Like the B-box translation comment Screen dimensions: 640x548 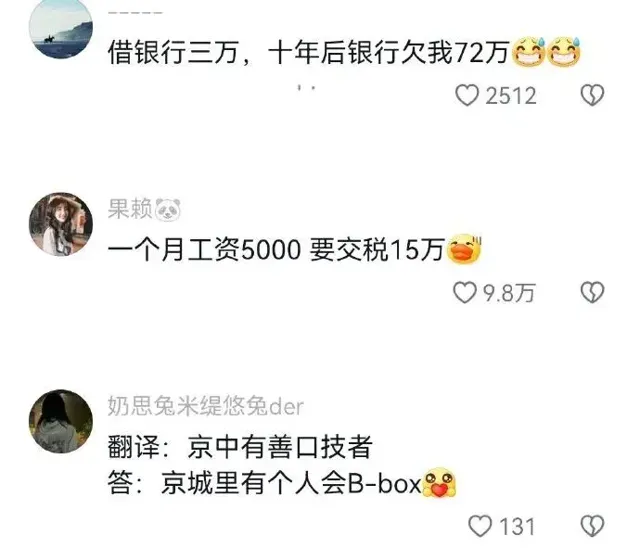tap(480, 526)
